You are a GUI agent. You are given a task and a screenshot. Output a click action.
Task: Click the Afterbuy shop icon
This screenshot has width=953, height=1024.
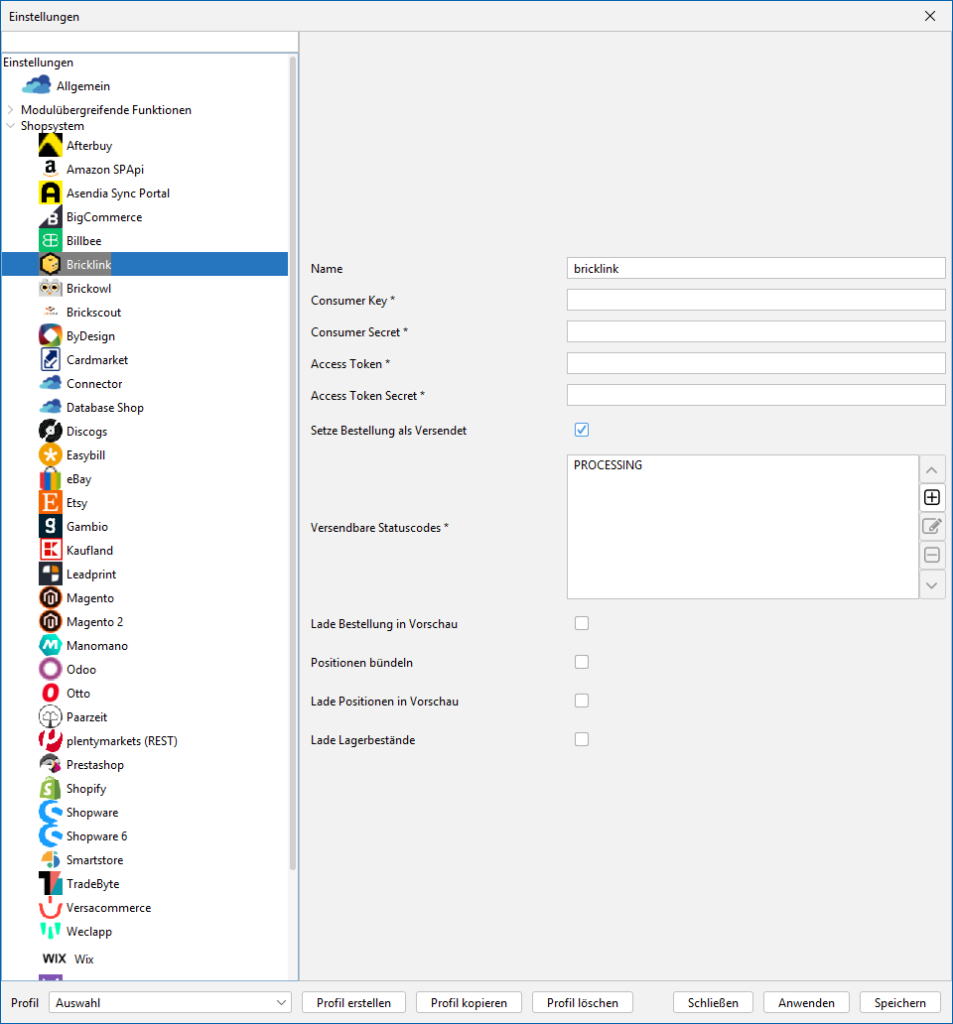coord(50,146)
